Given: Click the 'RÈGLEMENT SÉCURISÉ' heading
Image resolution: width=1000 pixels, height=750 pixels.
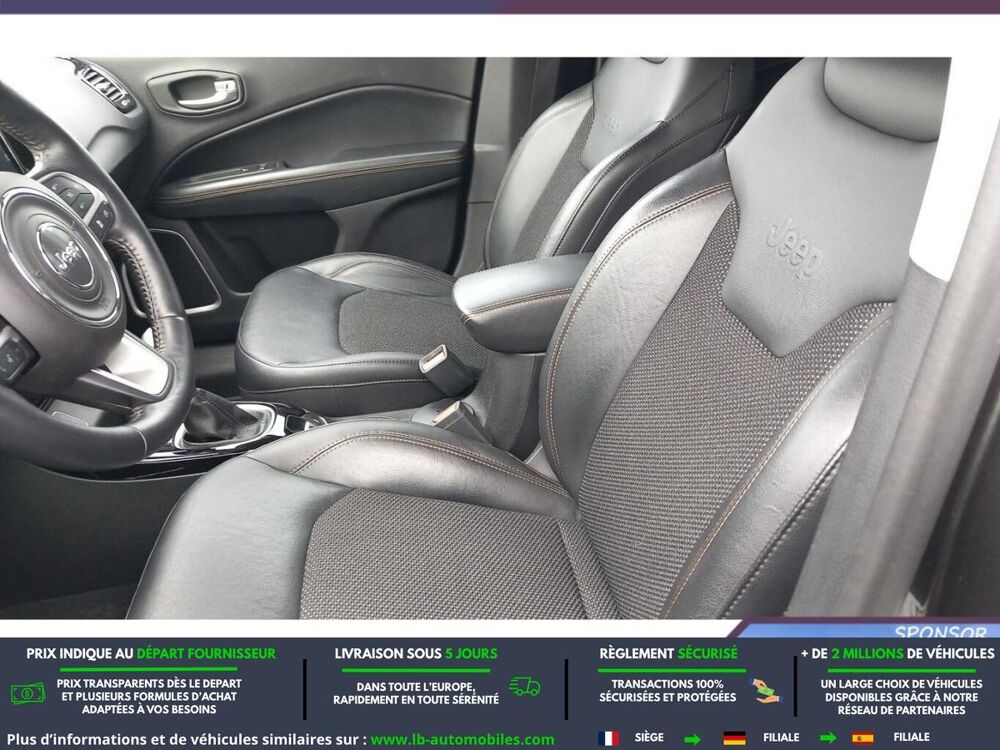Looking at the screenshot, I should click(668, 654).
